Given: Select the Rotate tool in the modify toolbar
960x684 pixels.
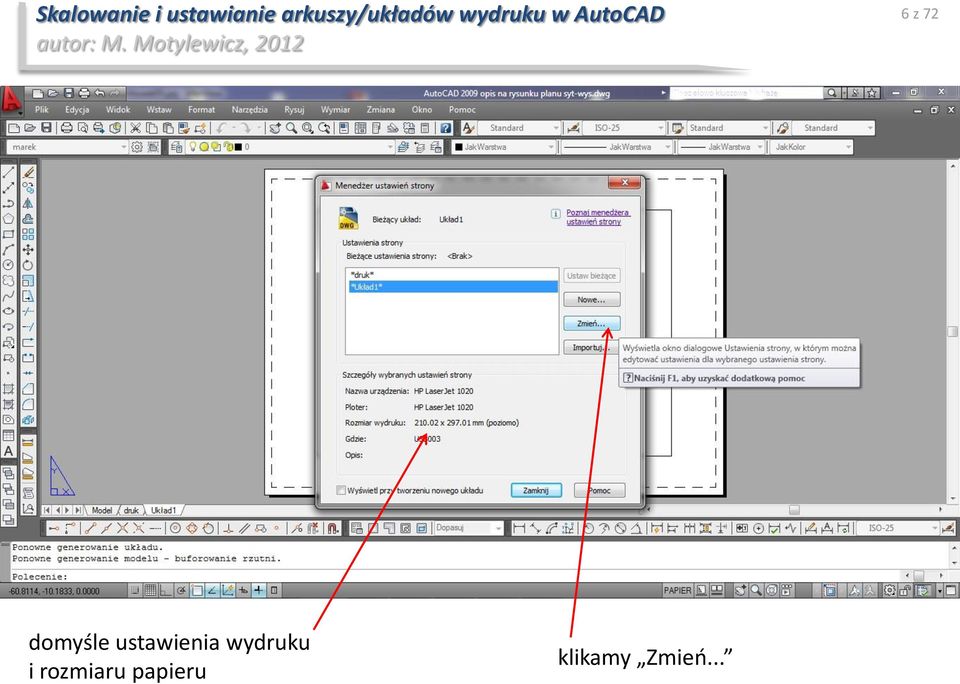Looking at the screenshot, I should pos(28,265).
